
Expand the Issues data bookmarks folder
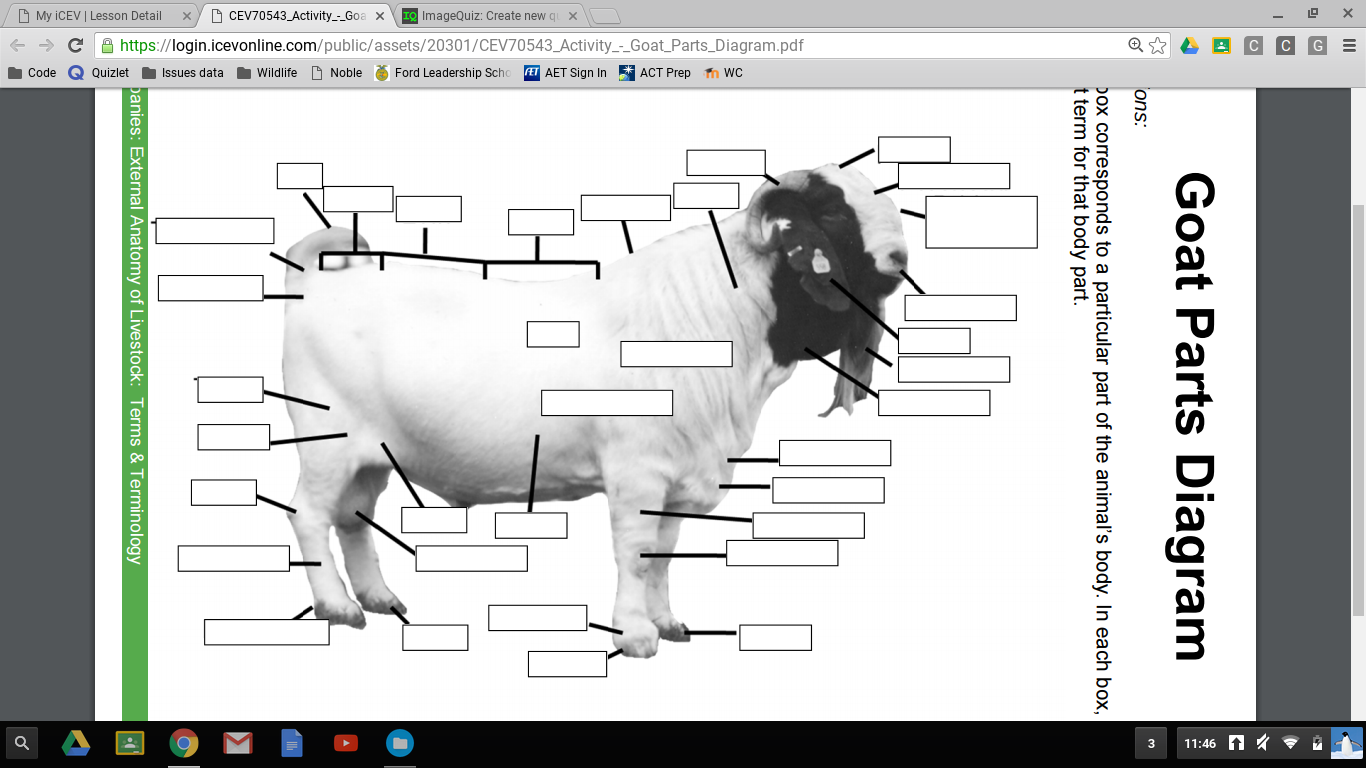tap(183, 73)
